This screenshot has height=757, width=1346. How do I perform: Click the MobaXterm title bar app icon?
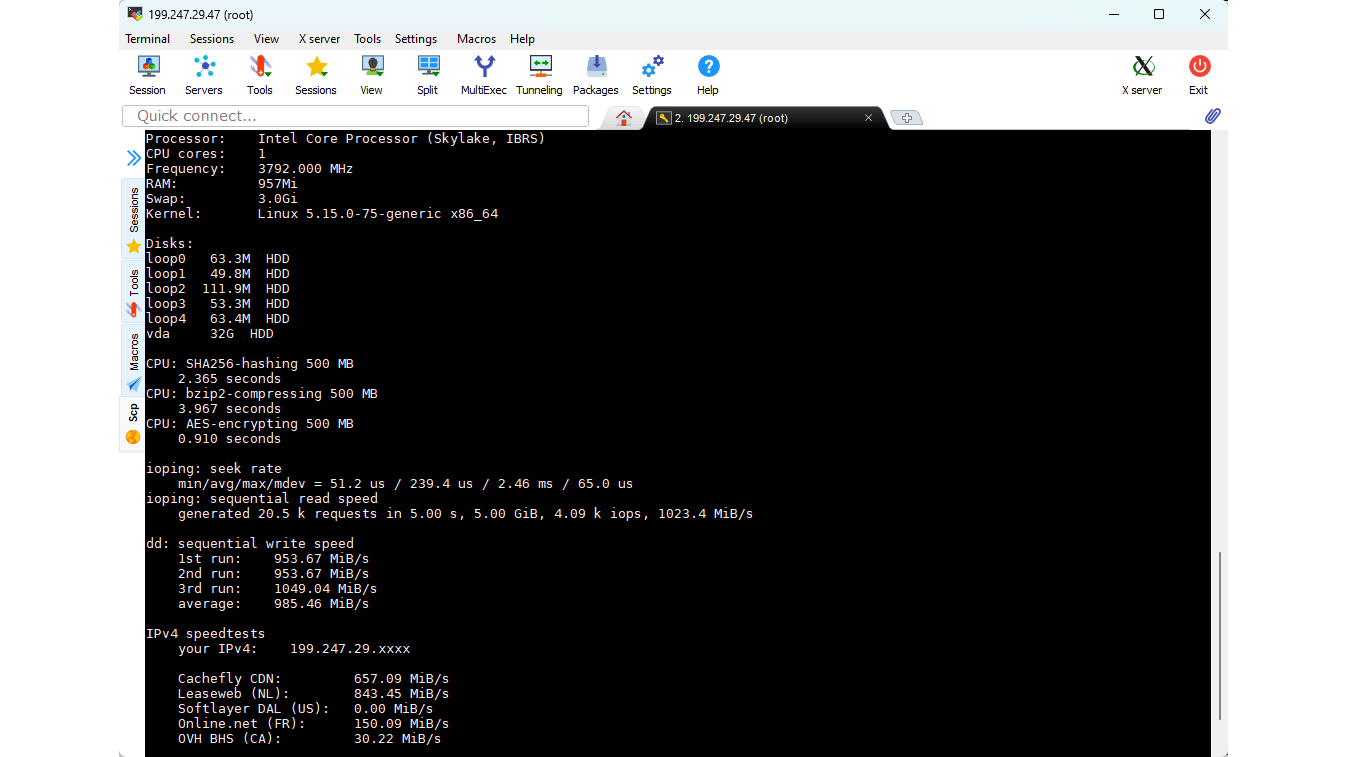coord(135,14)
